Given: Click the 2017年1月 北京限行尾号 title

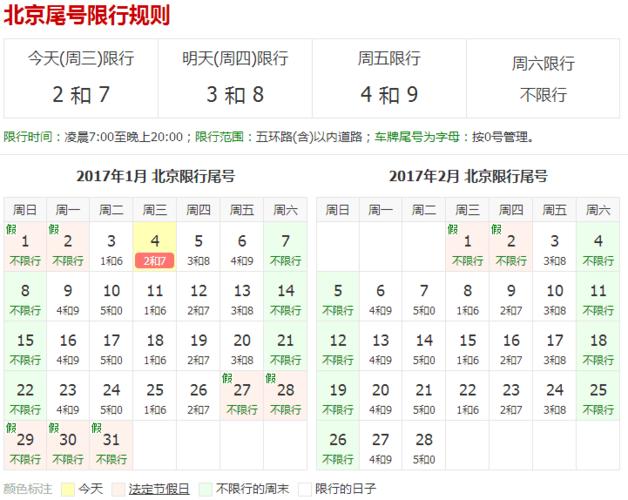Looking at the screenshot, I should pos(155,176).
